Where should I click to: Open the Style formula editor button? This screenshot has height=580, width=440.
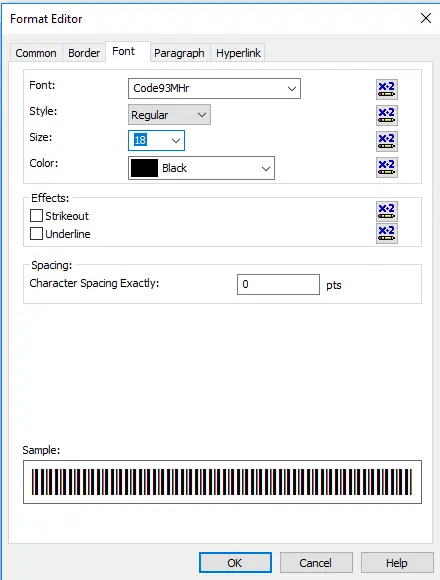click(x=387, y=115)
